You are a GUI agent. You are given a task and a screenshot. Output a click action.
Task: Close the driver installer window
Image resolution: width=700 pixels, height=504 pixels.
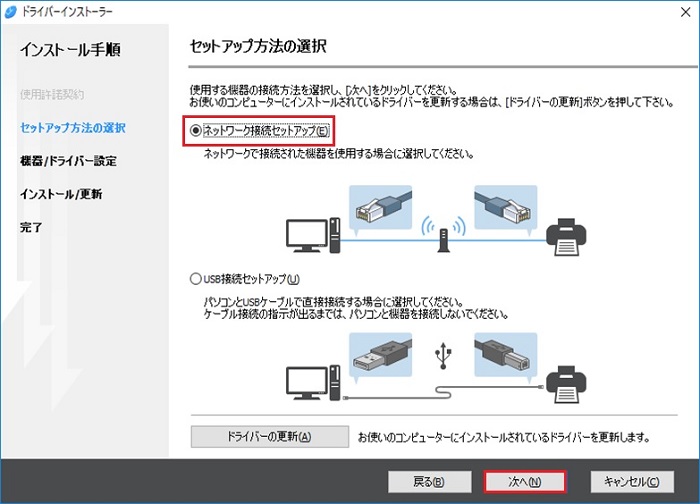pos(685,12)
